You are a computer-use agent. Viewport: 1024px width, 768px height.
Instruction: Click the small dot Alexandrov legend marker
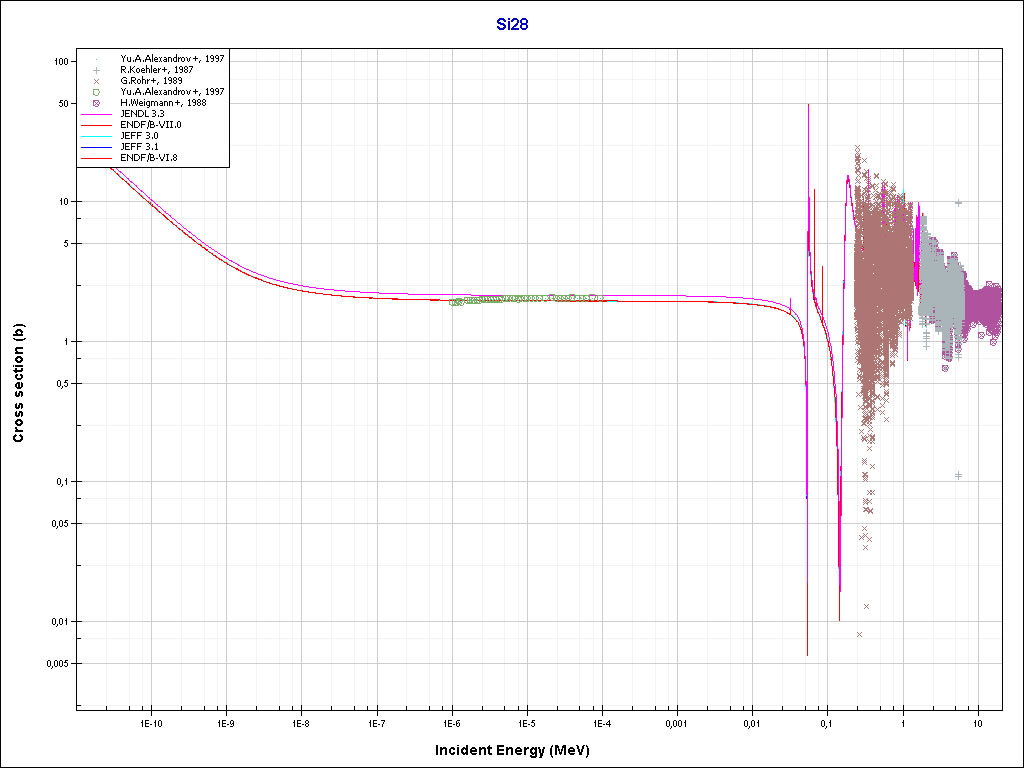(97, 59)
